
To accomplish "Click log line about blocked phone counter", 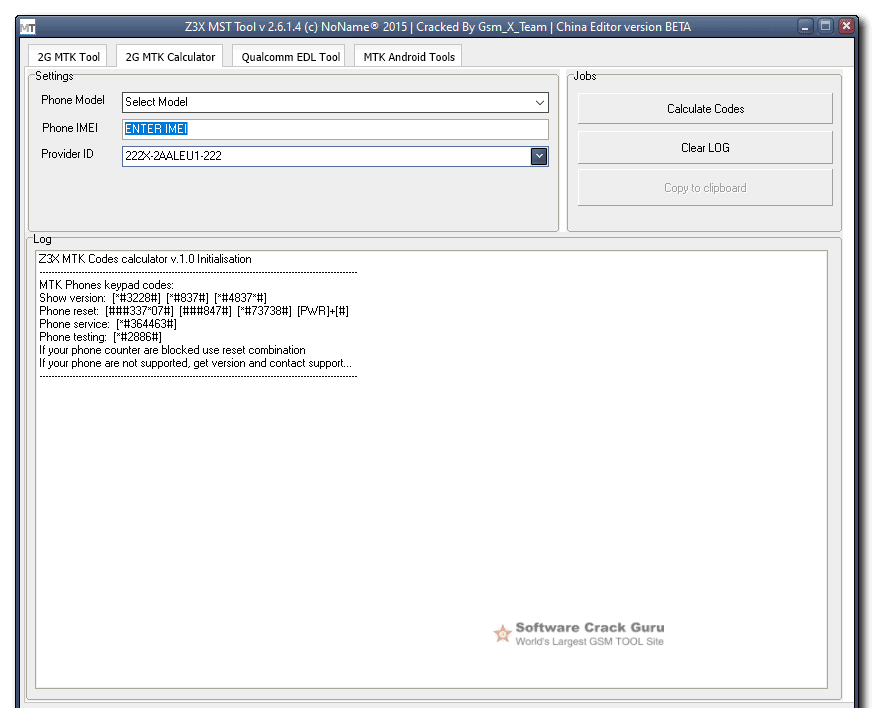I will click(x=172, y=350).
